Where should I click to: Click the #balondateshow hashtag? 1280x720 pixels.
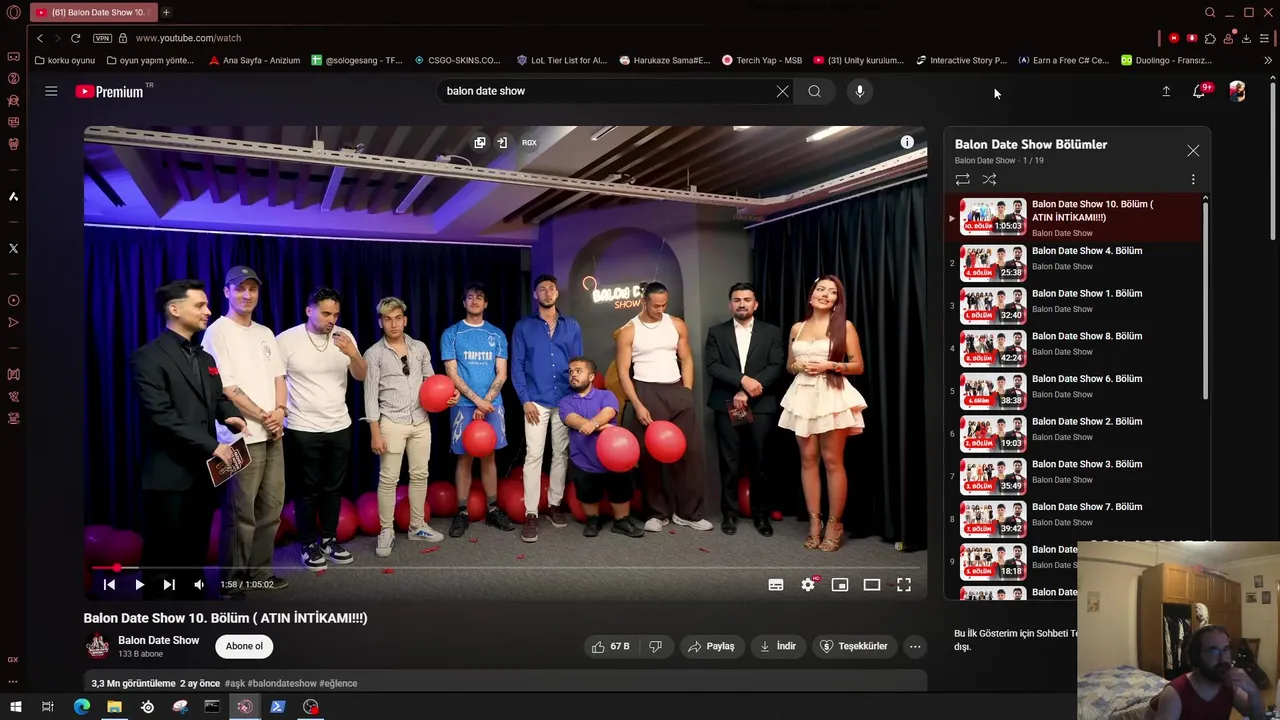coord(282,683)
